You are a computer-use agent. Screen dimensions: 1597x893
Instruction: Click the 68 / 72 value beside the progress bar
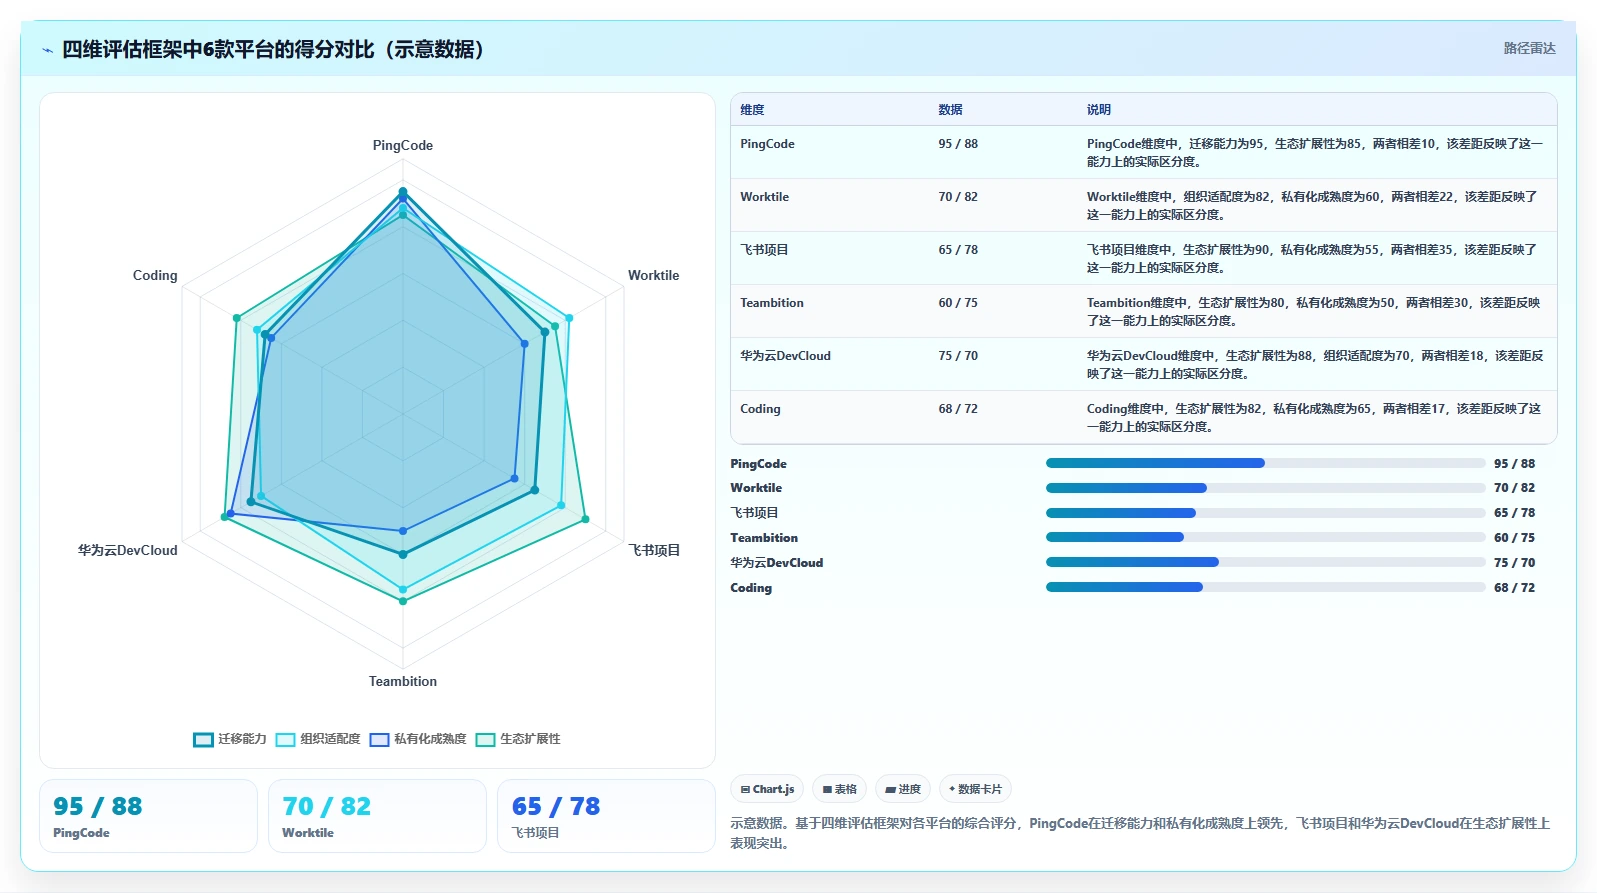tap(1514, 588)
